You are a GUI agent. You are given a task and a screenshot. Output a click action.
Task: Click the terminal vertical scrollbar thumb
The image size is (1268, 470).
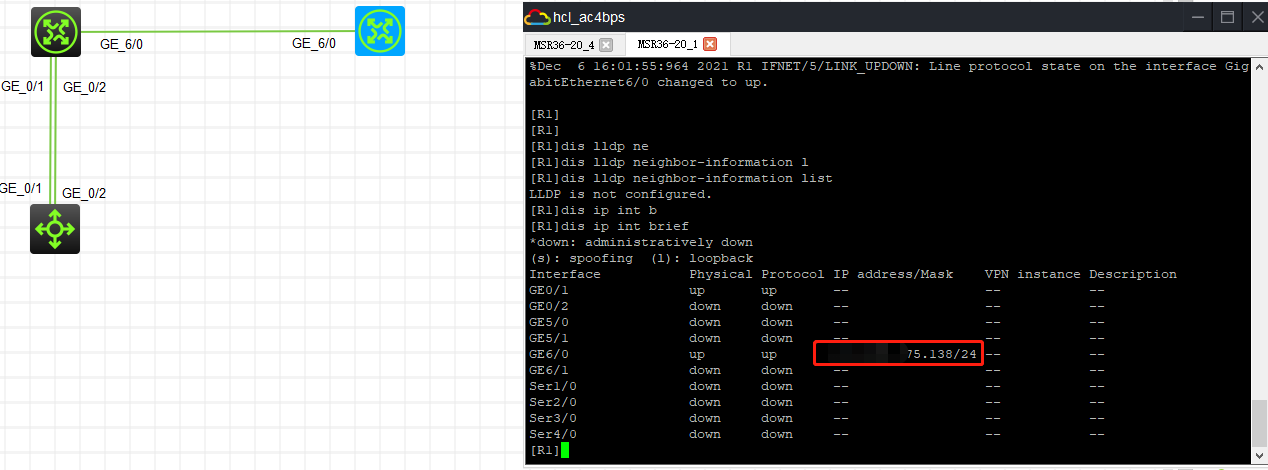1260,422
